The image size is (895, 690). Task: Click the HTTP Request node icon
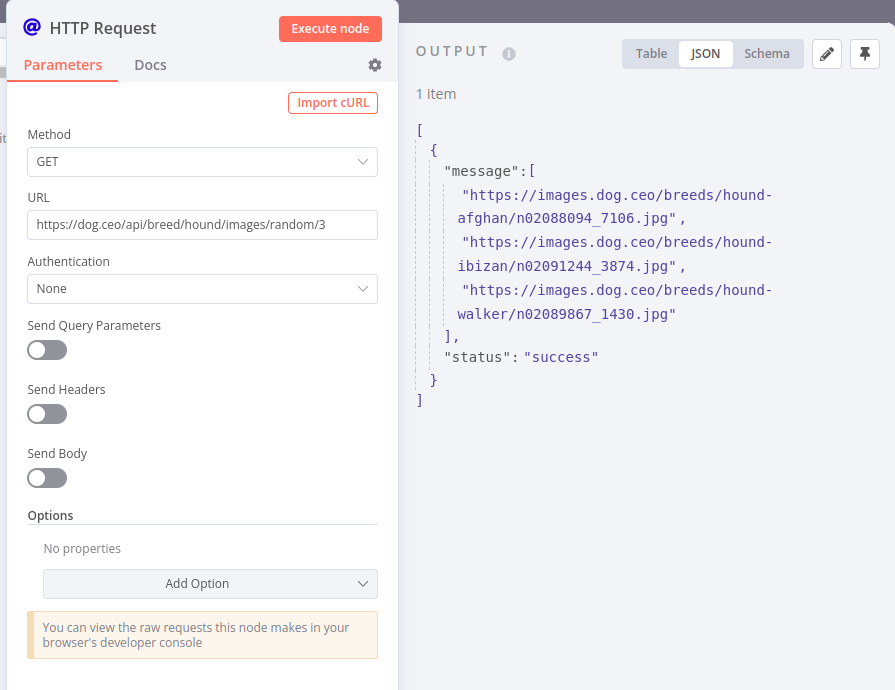coord(31,27)
